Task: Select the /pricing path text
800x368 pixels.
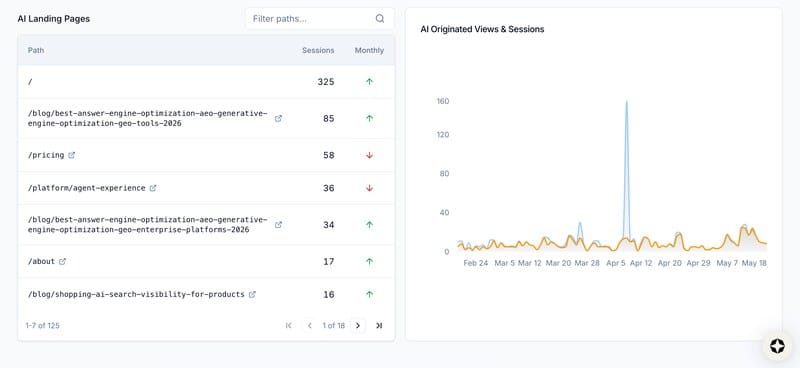Action: coord(46,155)
